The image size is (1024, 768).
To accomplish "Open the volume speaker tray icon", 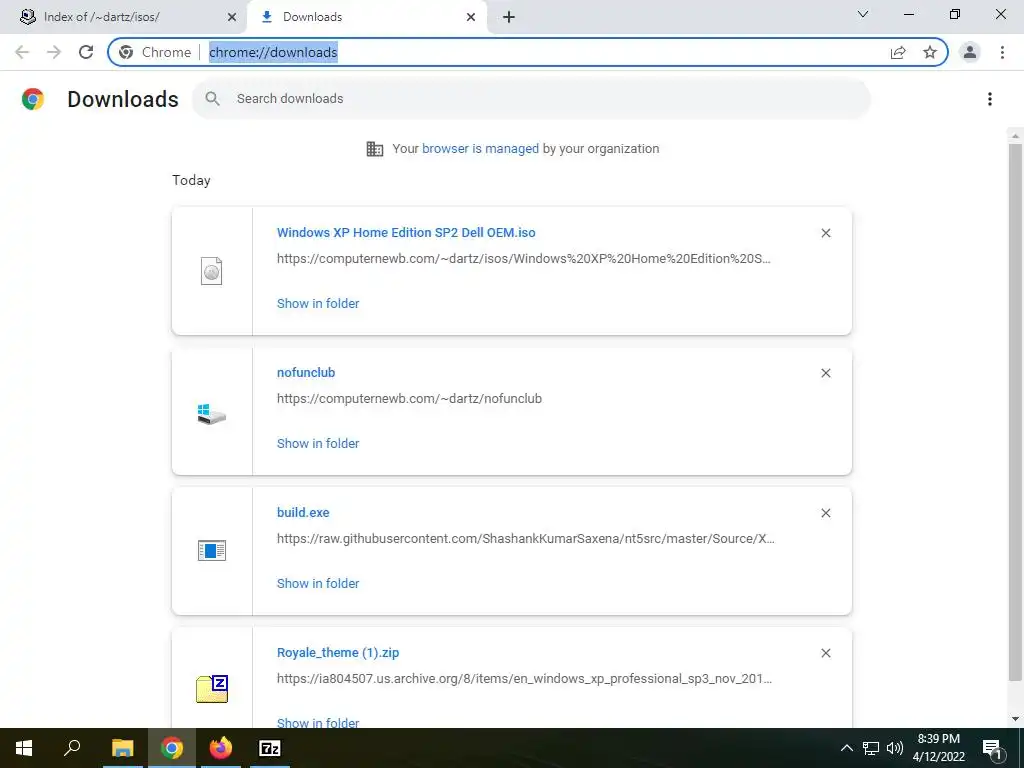I will tap(895, 748).
